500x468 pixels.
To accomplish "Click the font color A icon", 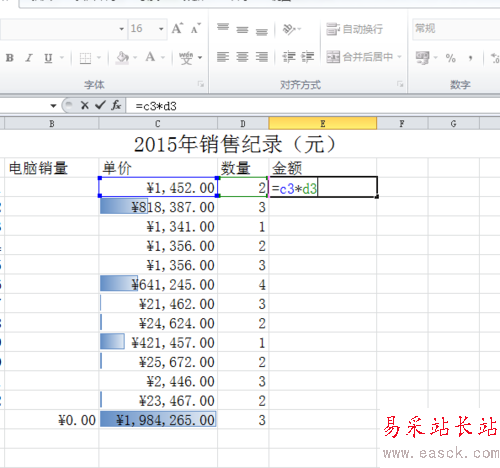I will click(x=150, y=57).
